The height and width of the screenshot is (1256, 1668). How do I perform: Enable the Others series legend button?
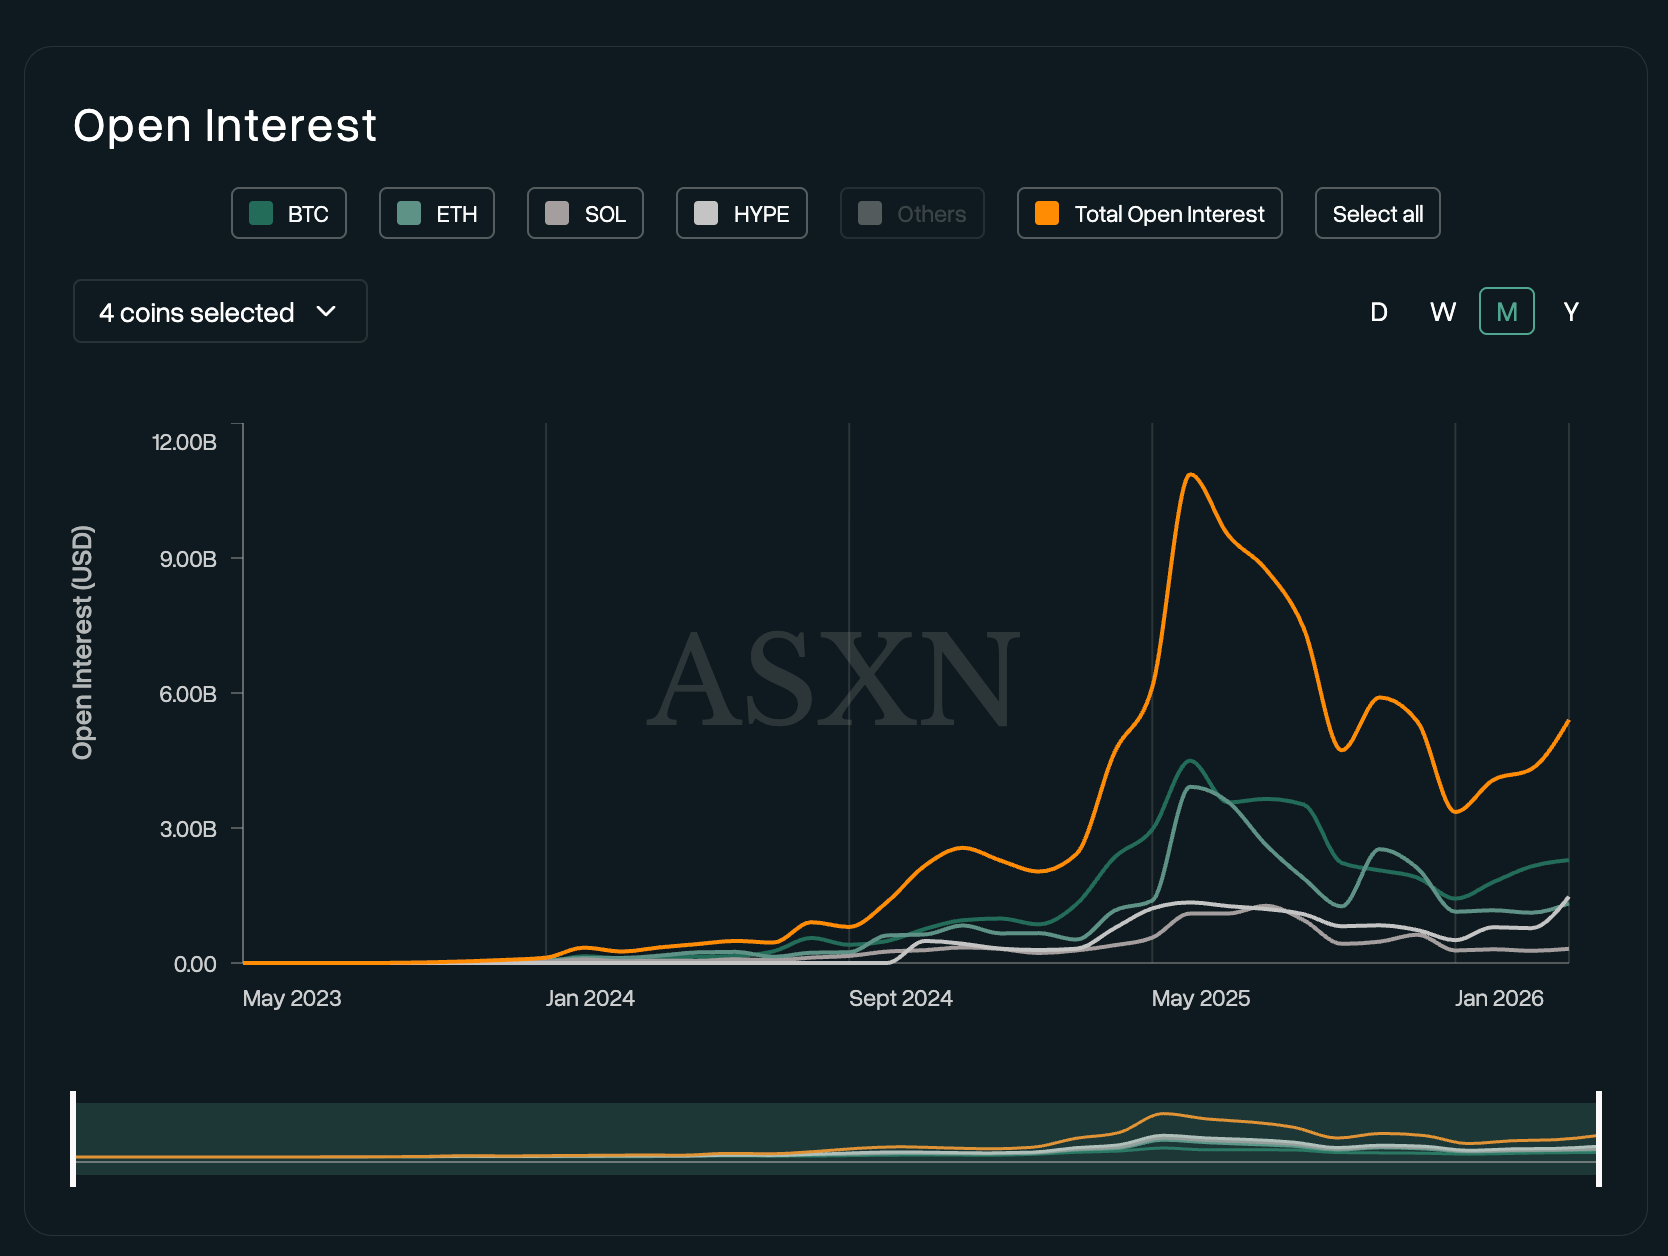[912, 213]
